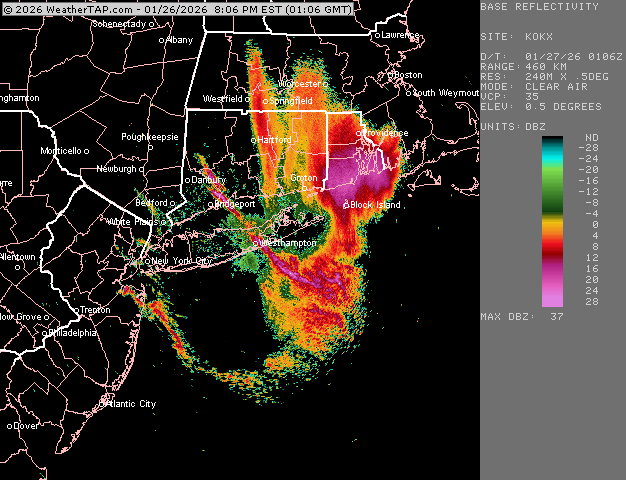This screenshot has height=480, width=626.
Task: Click the Dover city marker
Action: [x=10, y=425]
